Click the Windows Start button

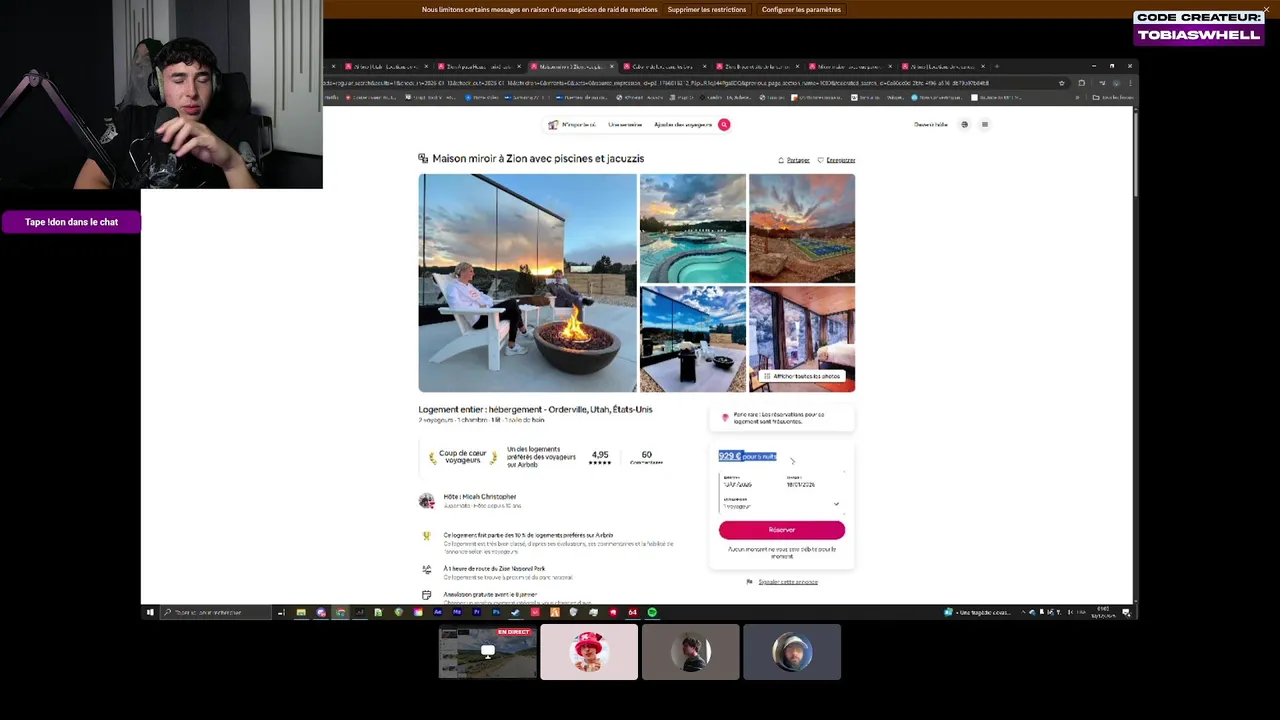150,612
